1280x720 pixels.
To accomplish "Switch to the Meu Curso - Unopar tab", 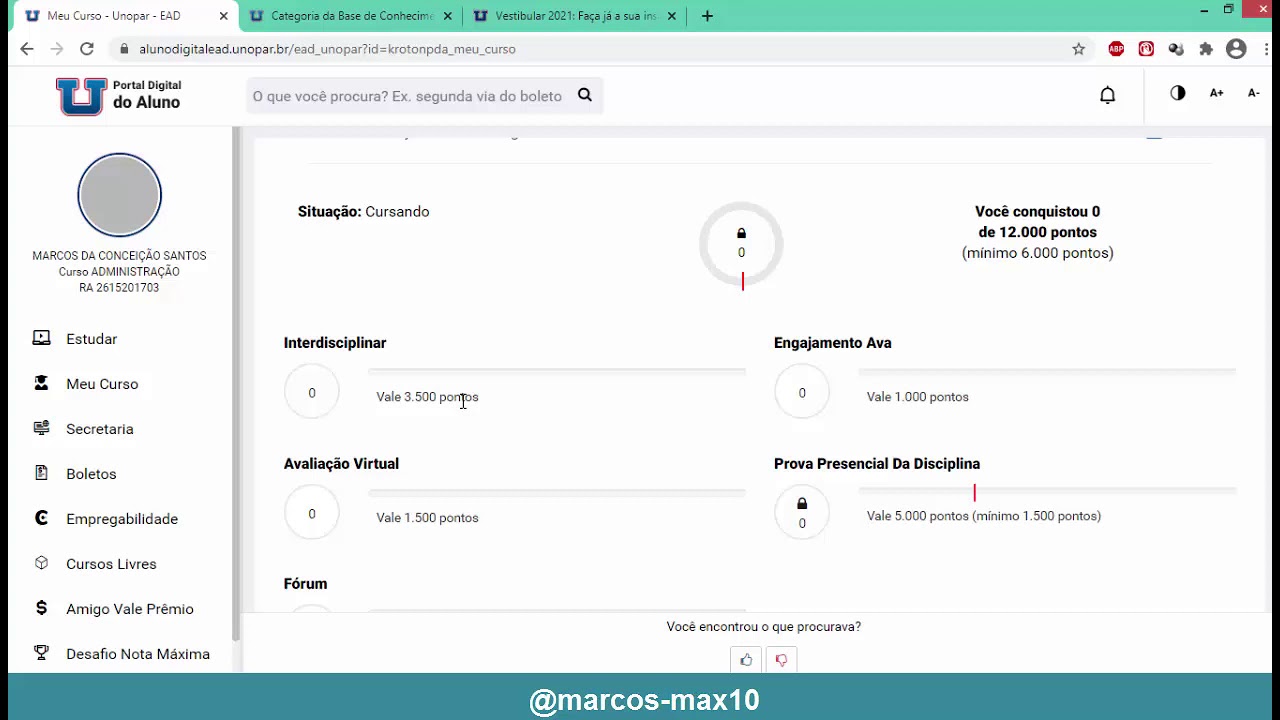I will click(122, 16).
